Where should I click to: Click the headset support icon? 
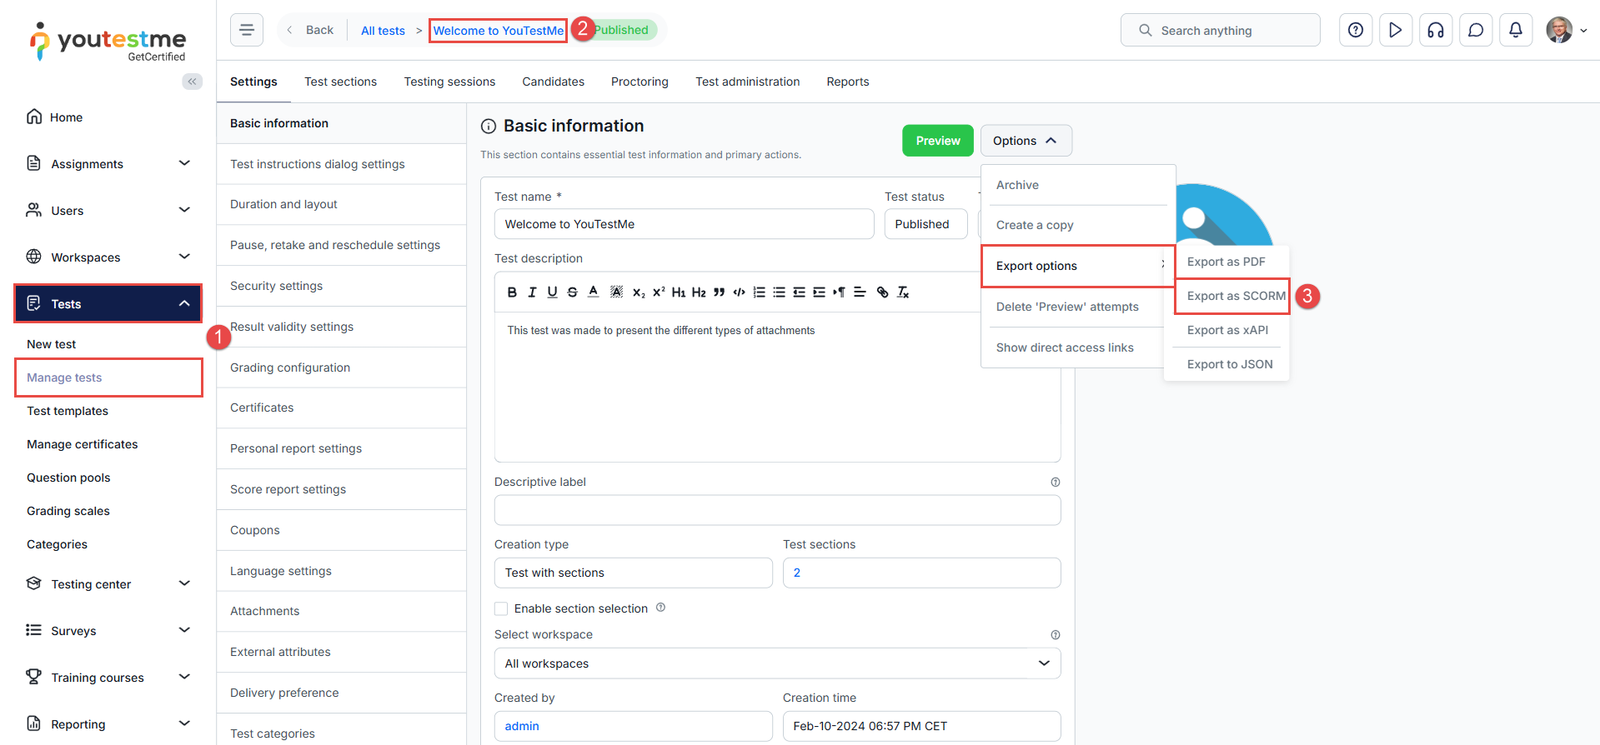coord(1435,30)
